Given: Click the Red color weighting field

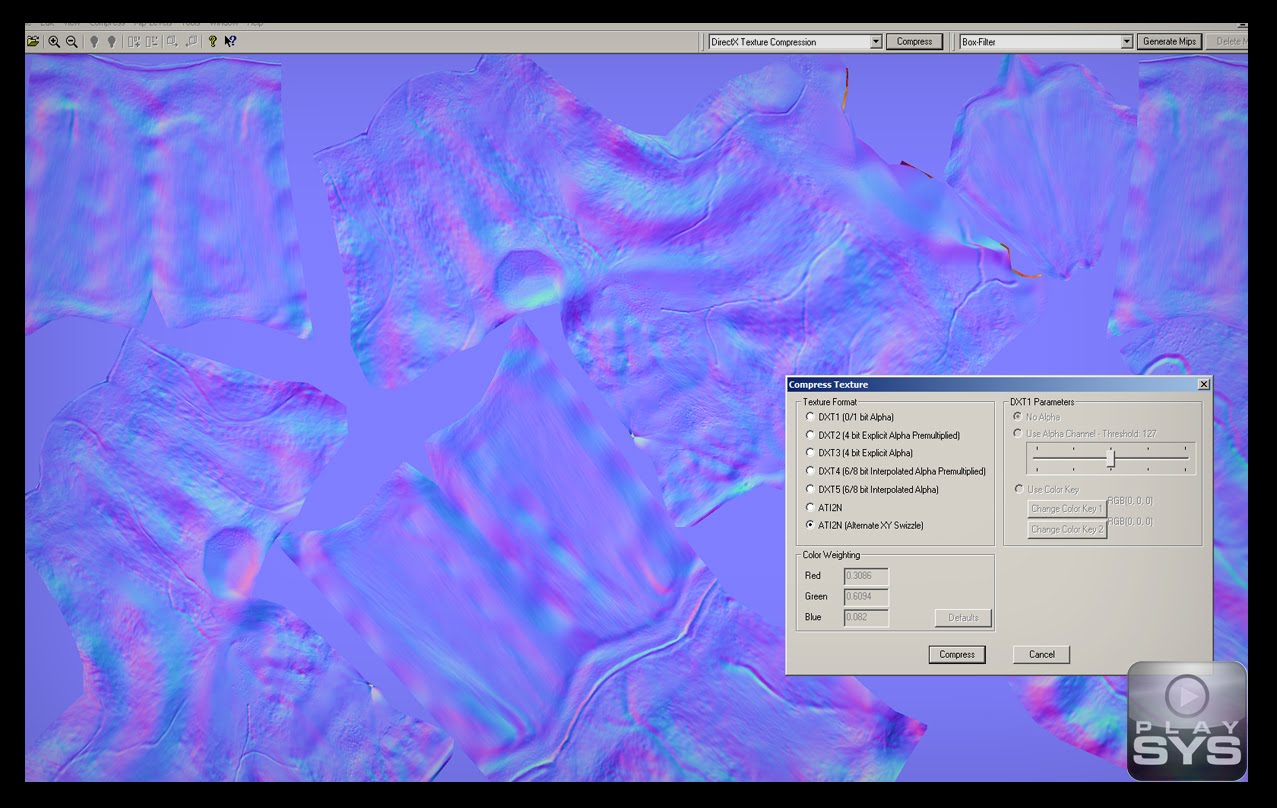Looking at the screenshot, I should 866,576.
